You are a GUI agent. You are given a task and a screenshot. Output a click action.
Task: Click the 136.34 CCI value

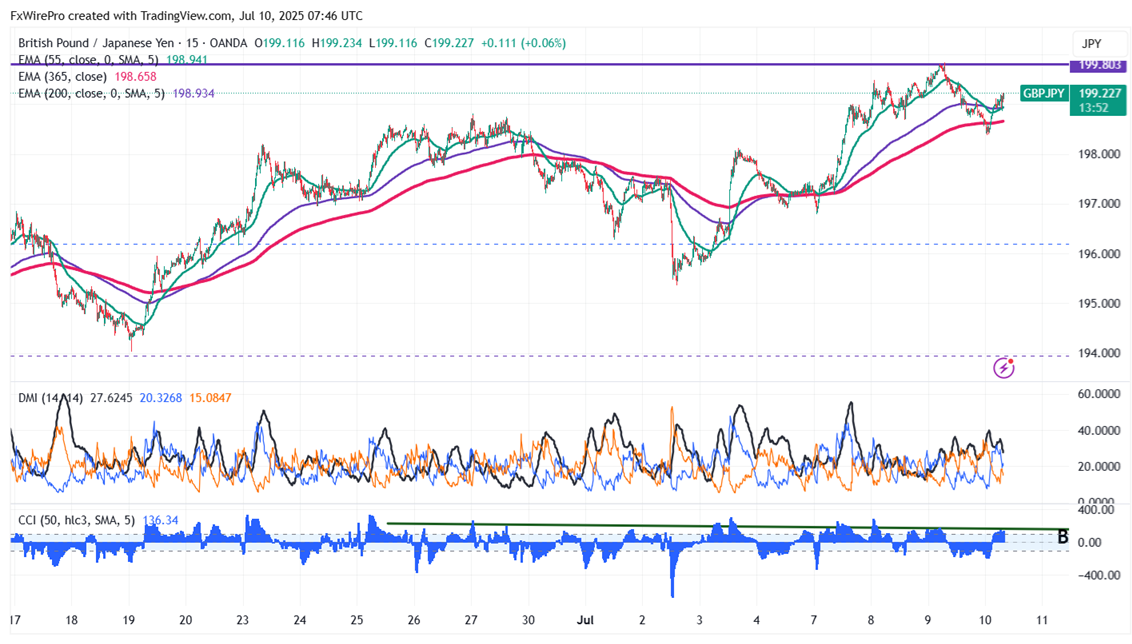pos(160,521)
